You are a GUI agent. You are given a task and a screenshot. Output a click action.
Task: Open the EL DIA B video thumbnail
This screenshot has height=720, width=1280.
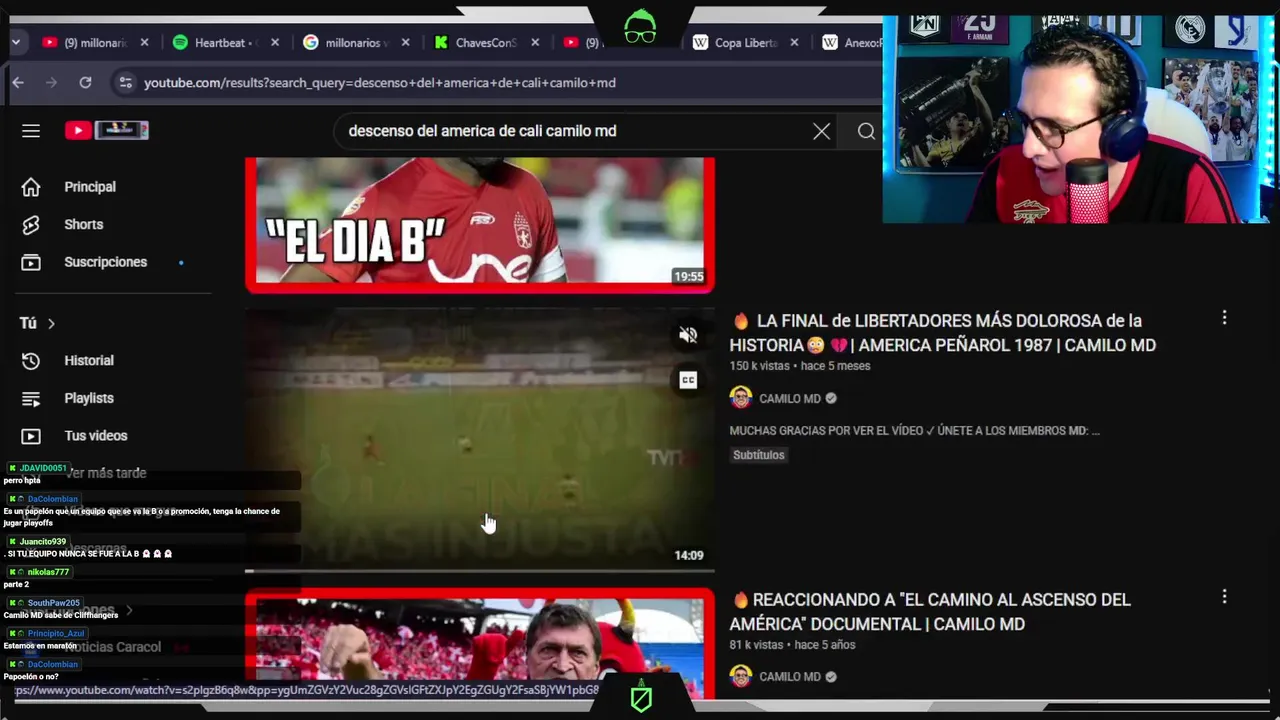480,225
